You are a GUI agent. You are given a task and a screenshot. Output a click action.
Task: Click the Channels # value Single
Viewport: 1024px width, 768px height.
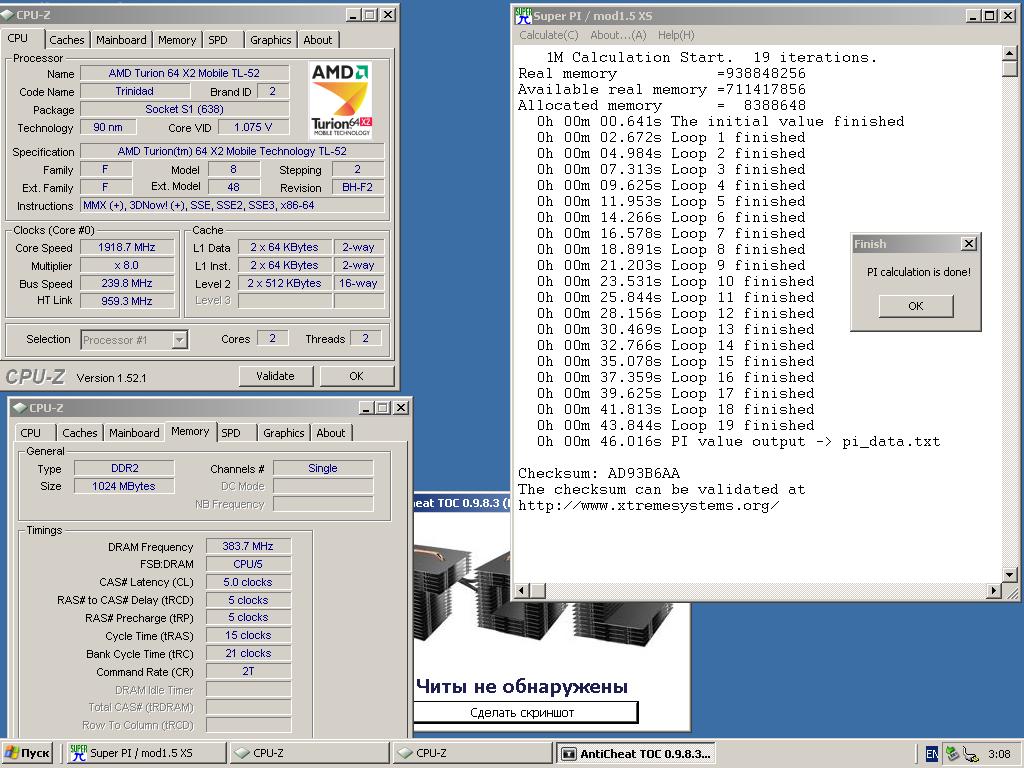tap(323, 468)
